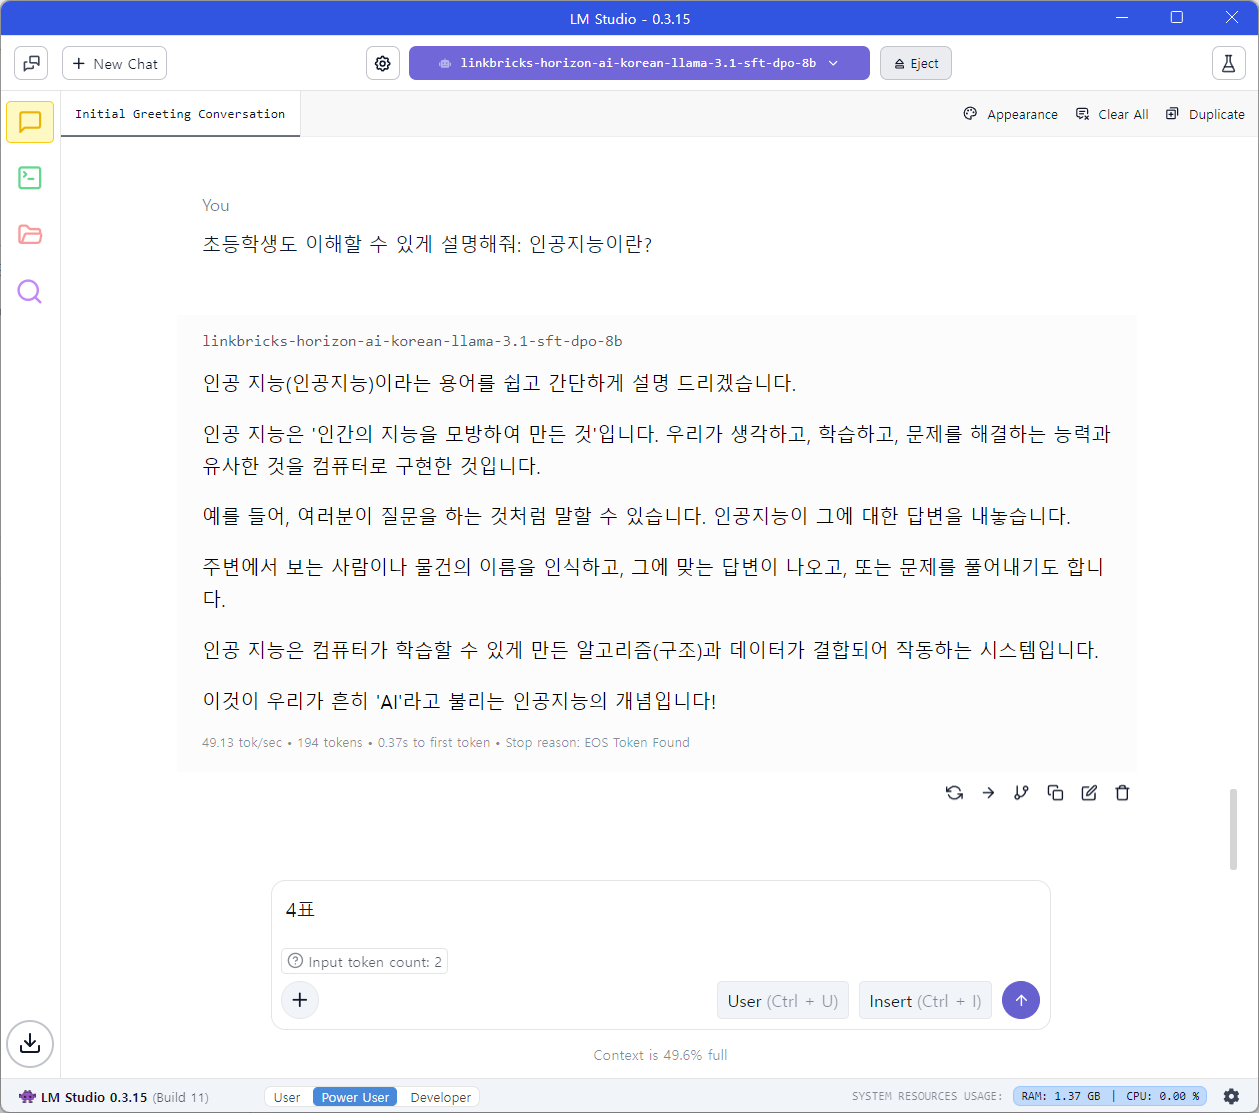This screenshot has width=1259, height=1113.
Task: Switch to Developer mode
Action: click(x=440, y=1097)
